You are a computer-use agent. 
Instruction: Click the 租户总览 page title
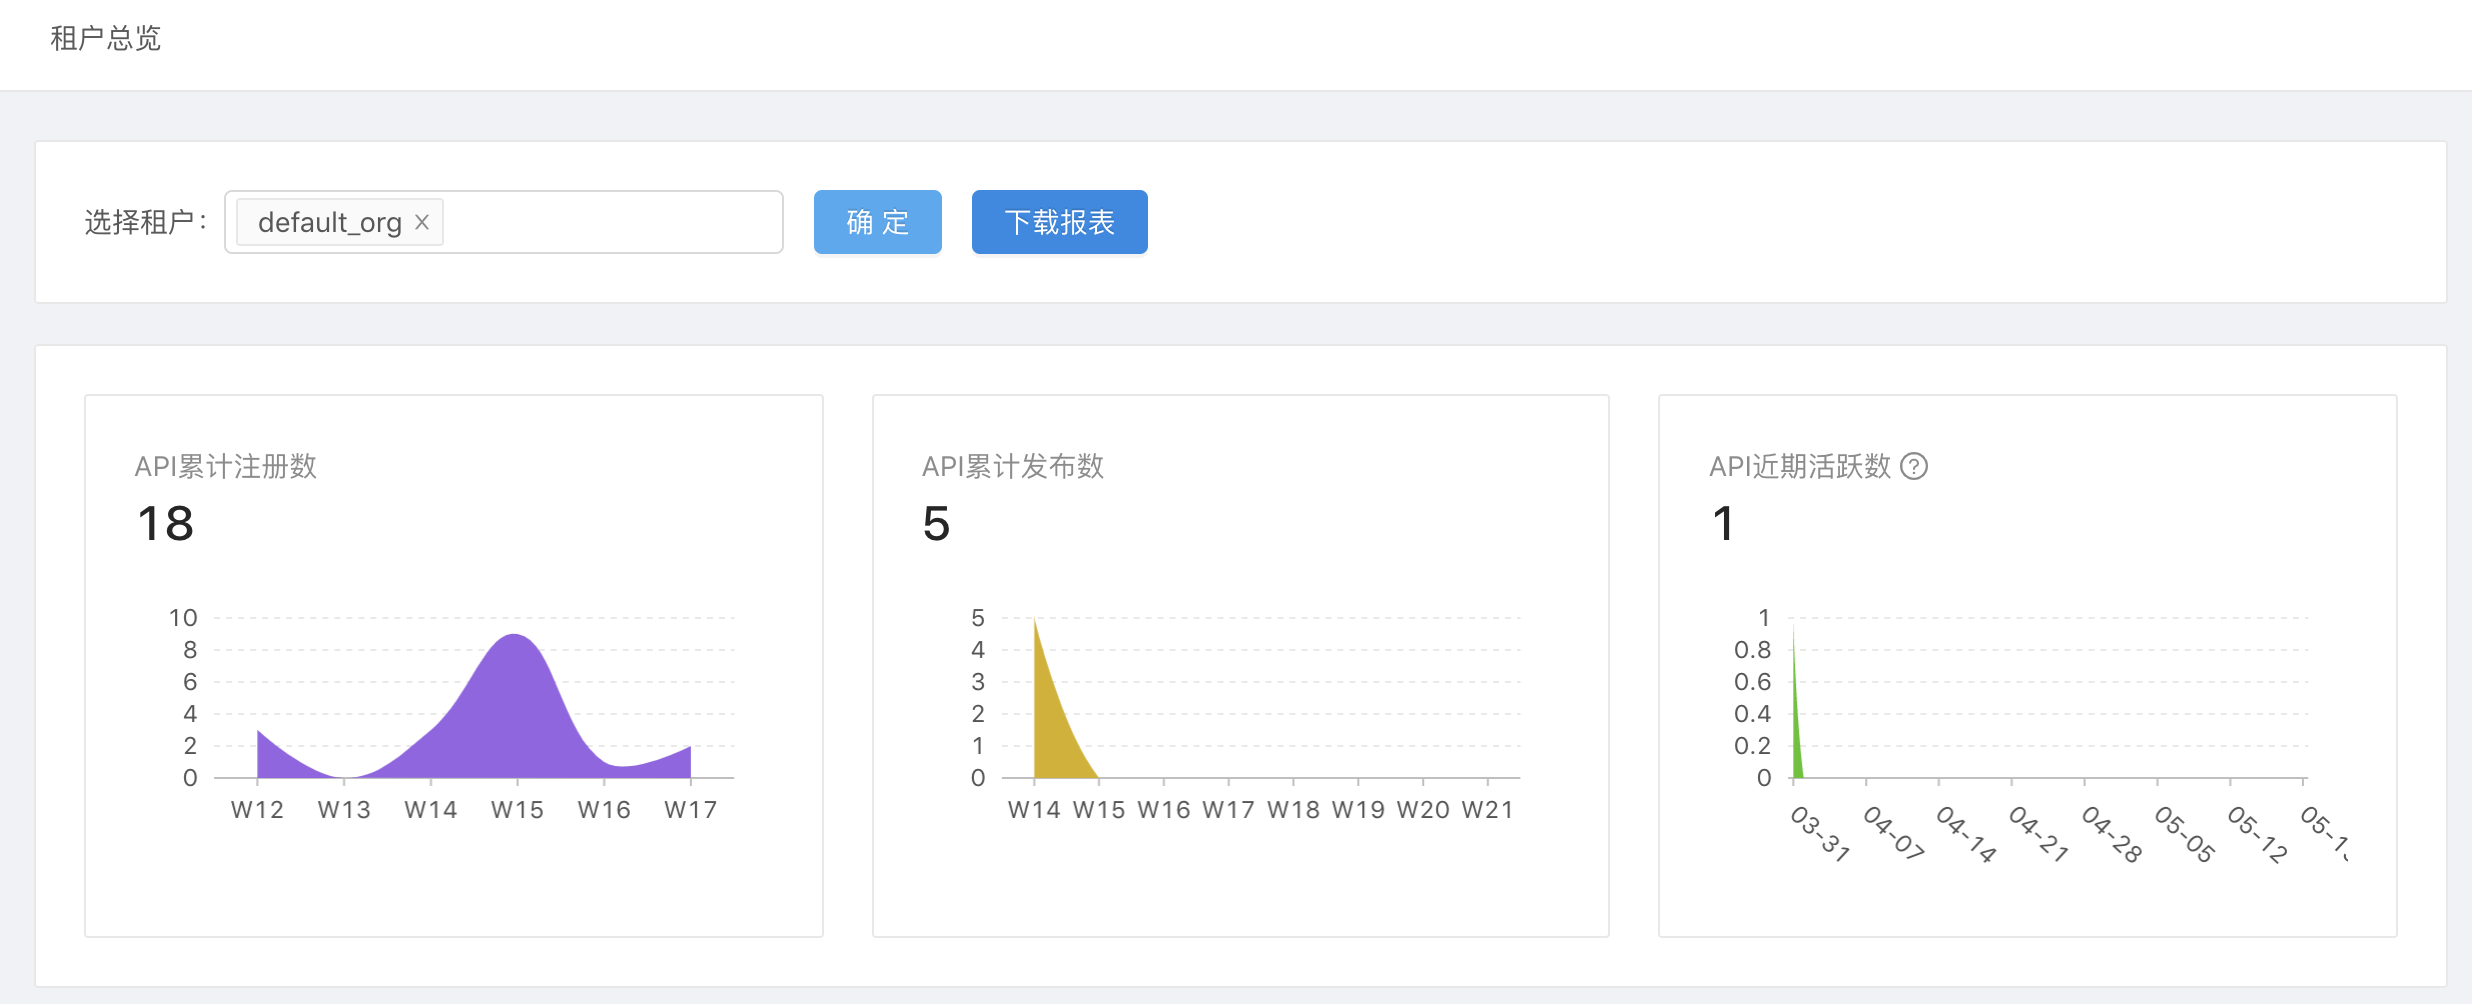click(105, 38)
